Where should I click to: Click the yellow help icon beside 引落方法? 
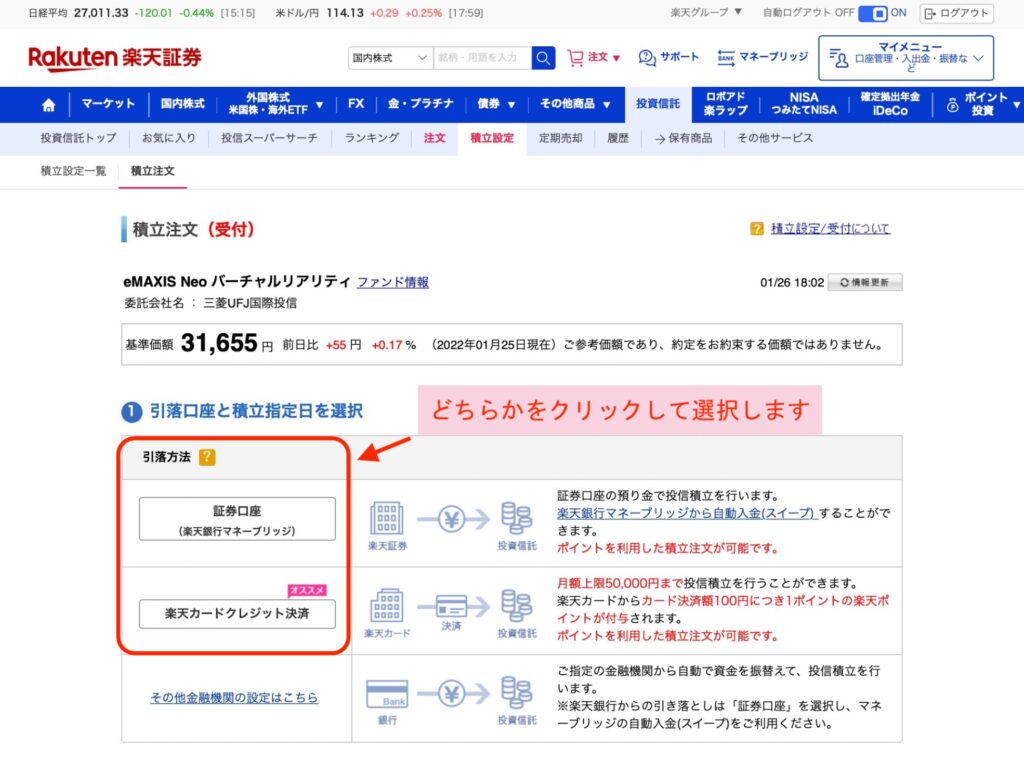207,457
